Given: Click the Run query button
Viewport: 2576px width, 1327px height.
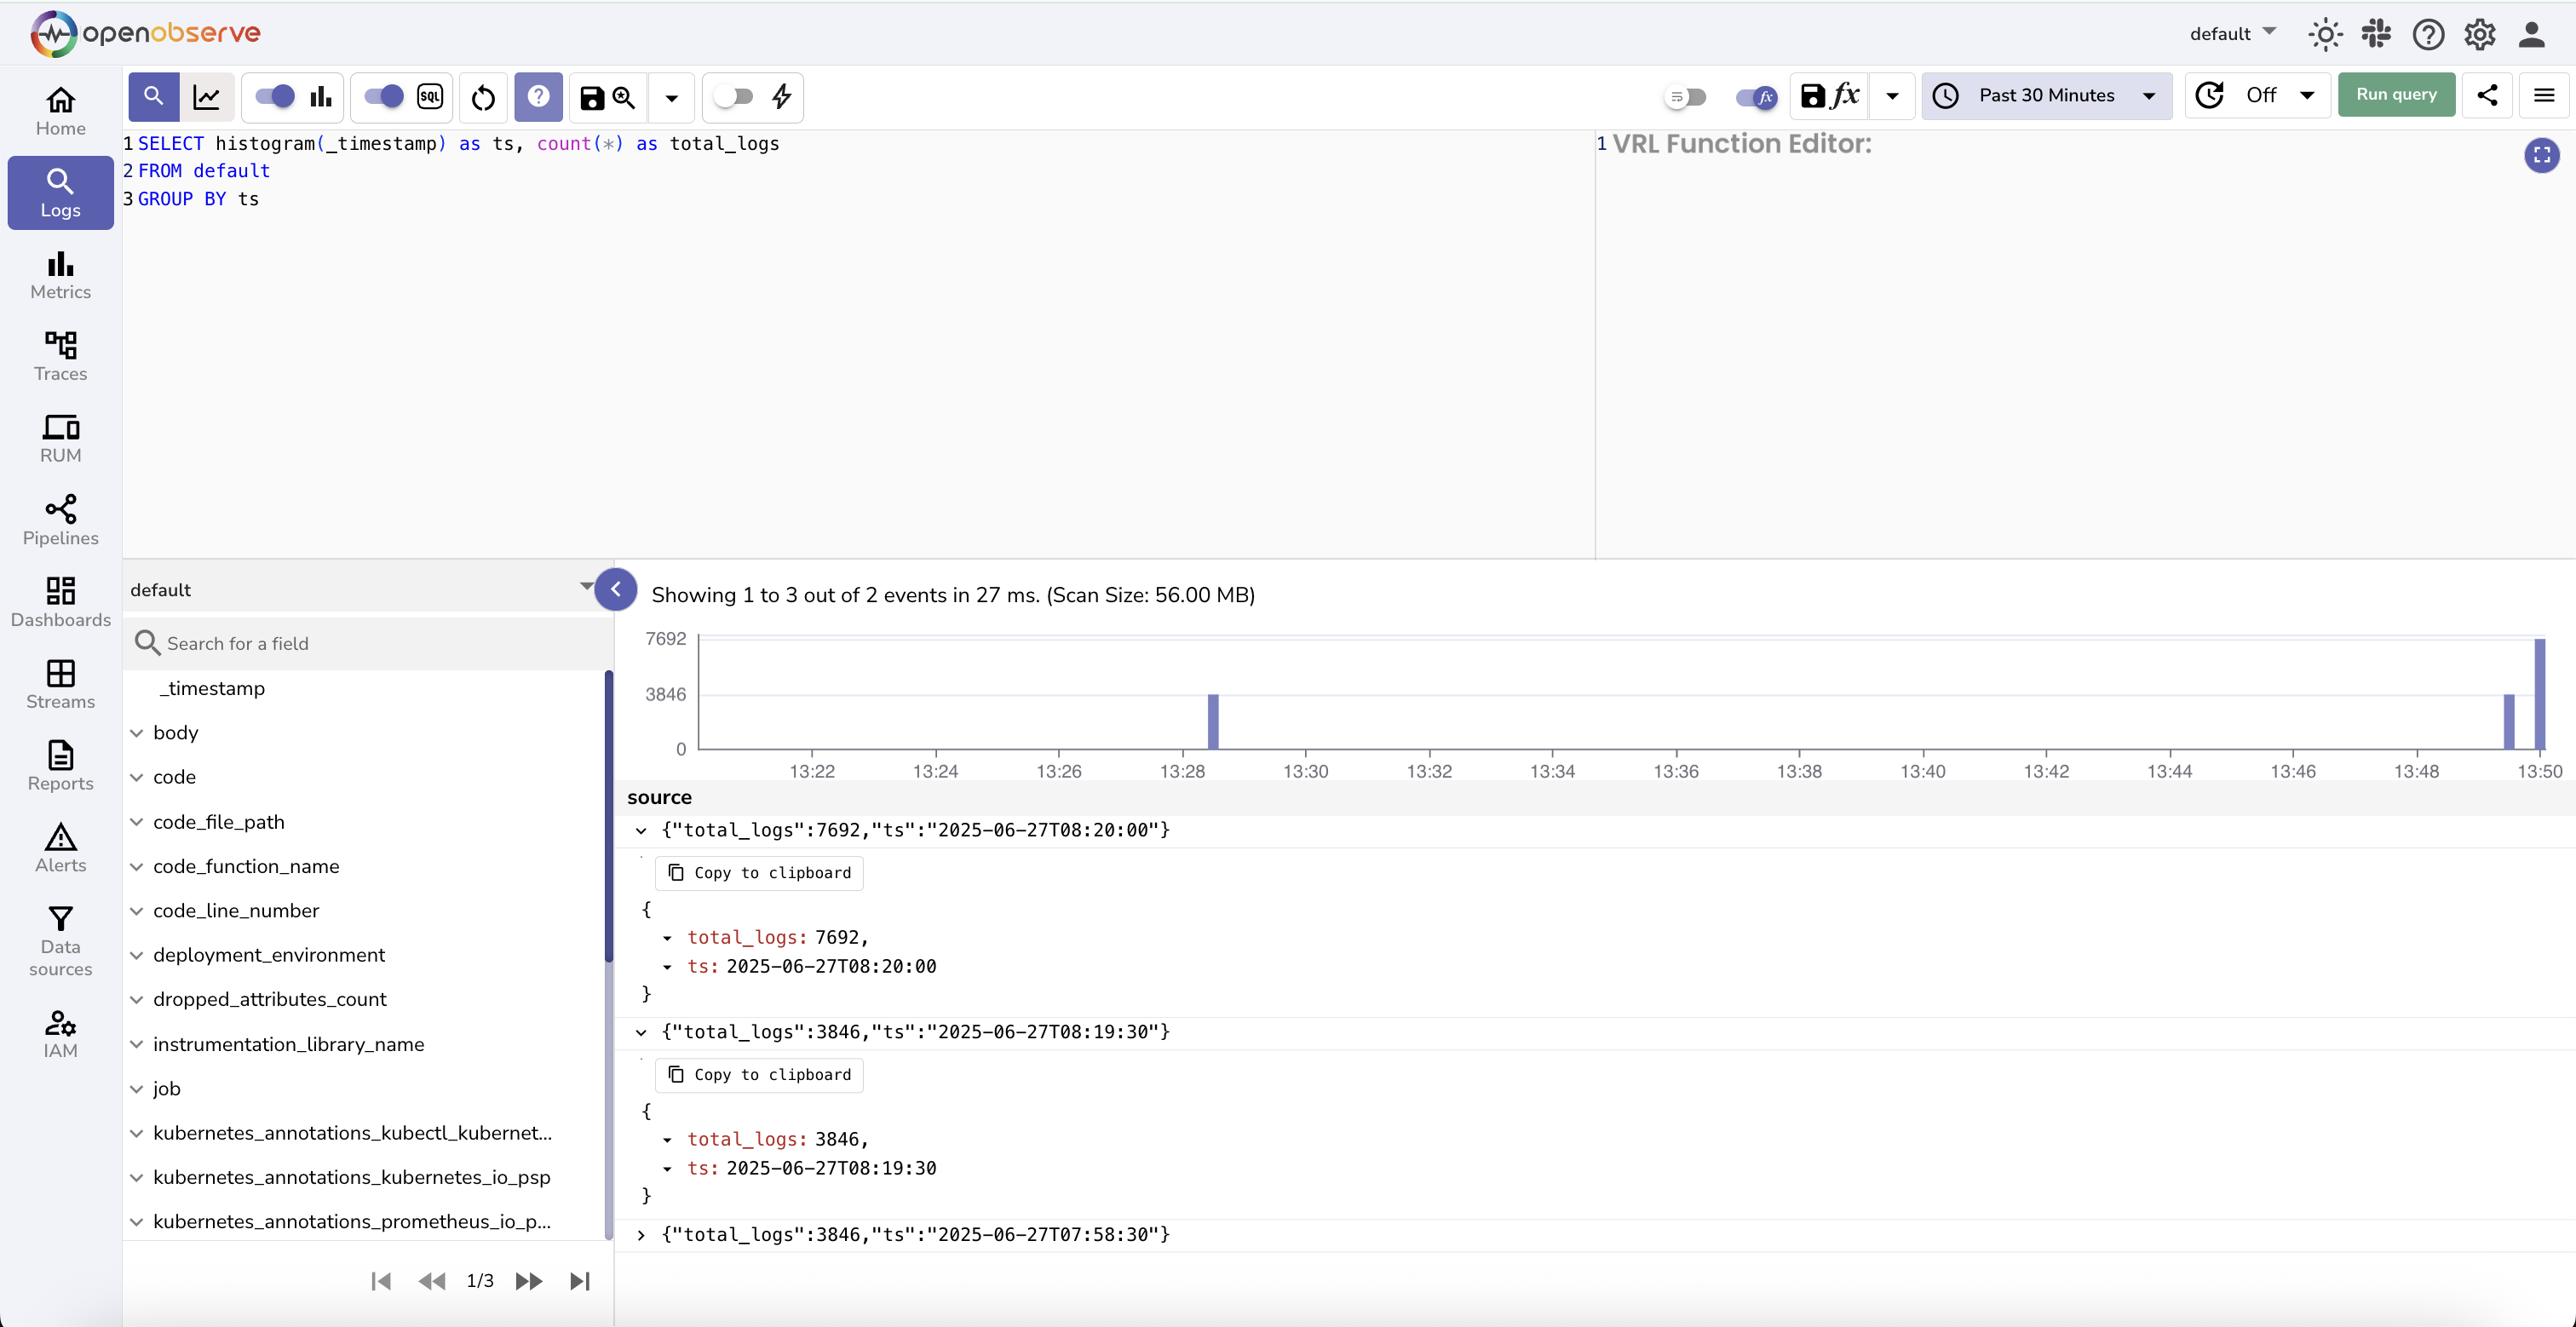Looking at the screenshot, I should click(x=2395, y=95).
